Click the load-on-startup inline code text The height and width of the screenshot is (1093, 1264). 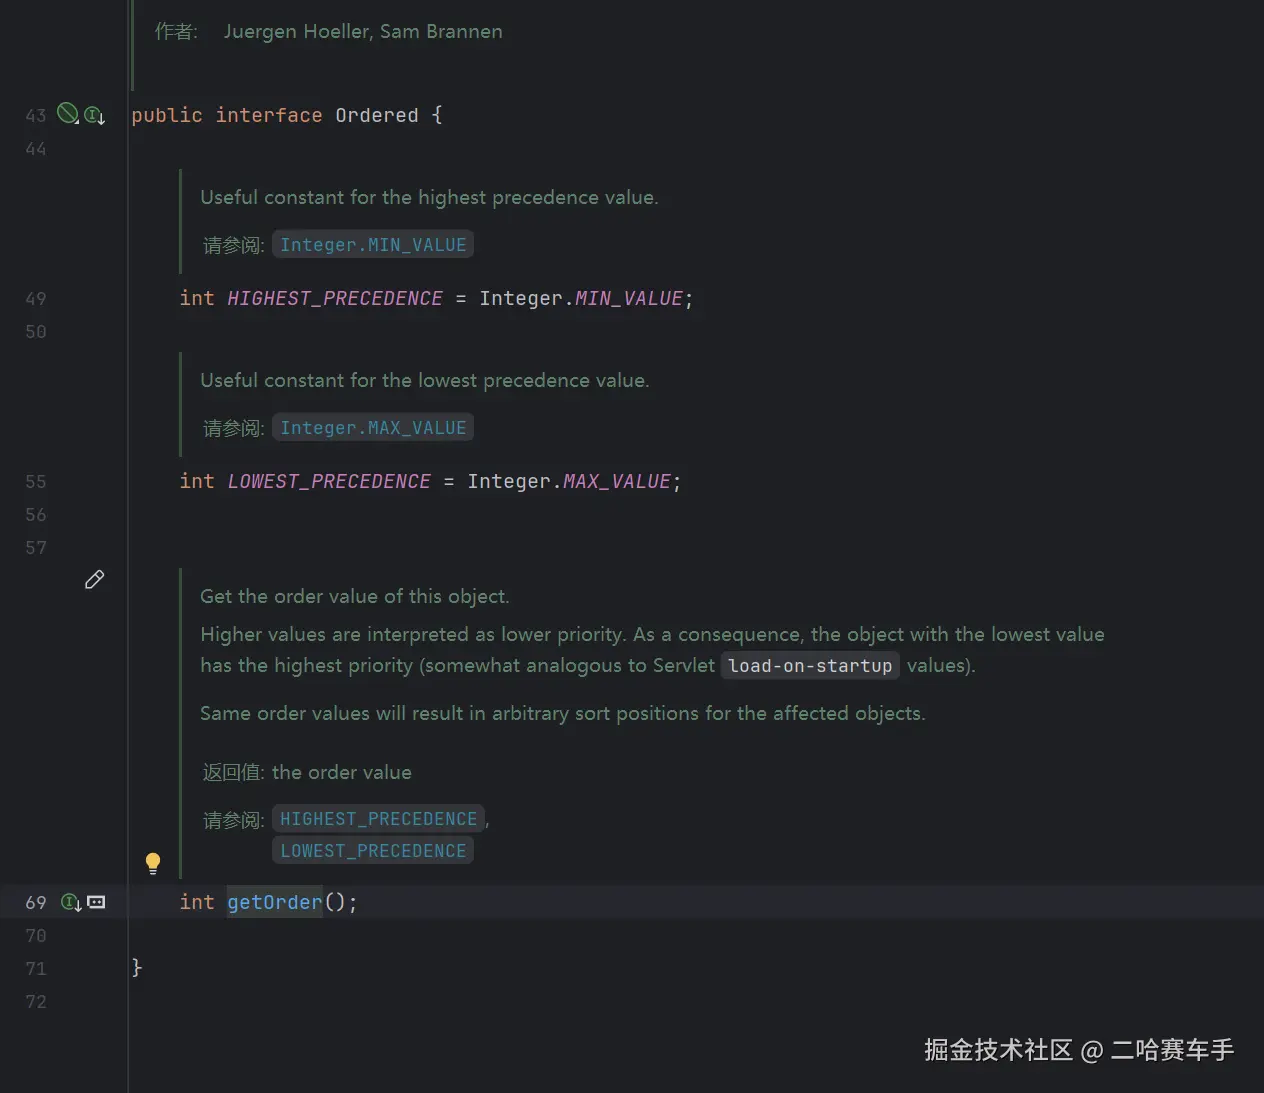pos(810,666)
